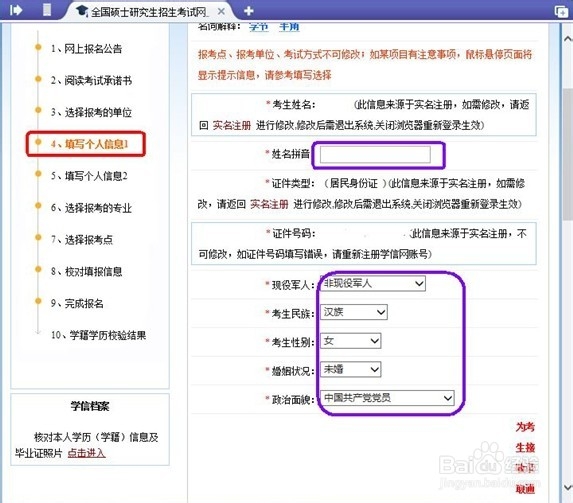
Task: Go to step 10、学籍学历校验结果
Action: 98,335
